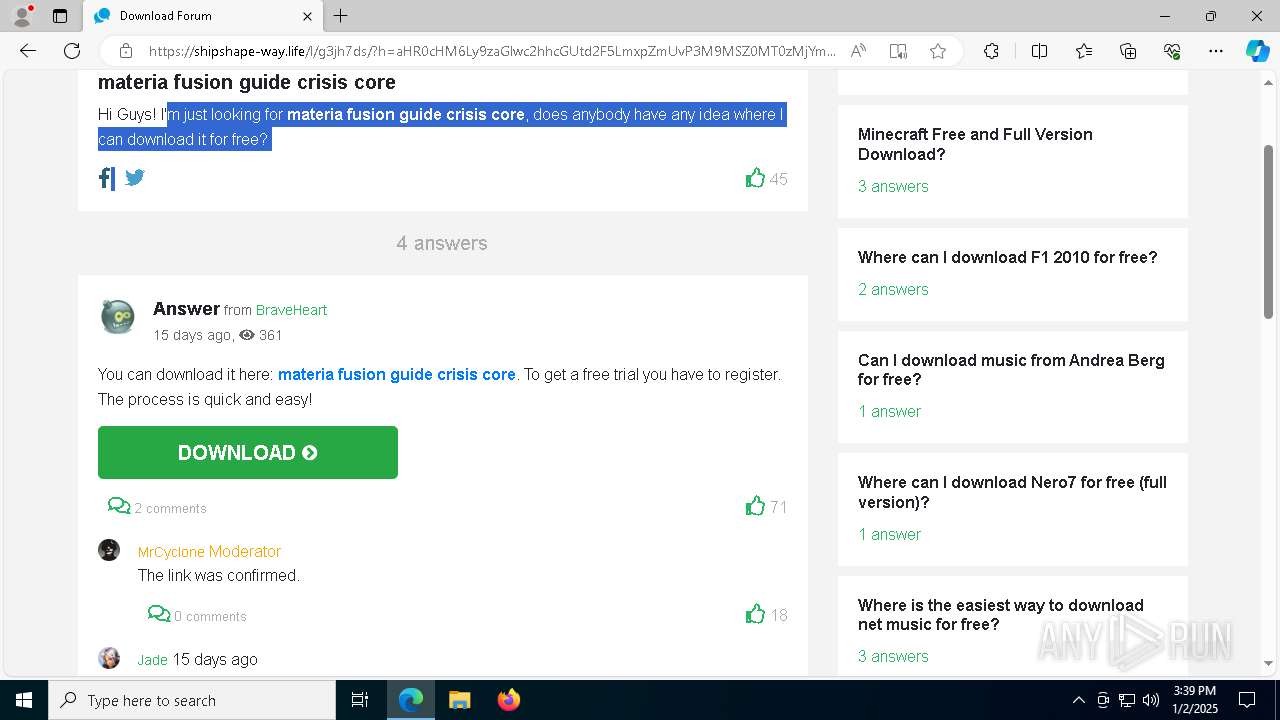Open the Favorites list icon
The width and height of the screenshot is (1280, 720).
coord(1084,51)
